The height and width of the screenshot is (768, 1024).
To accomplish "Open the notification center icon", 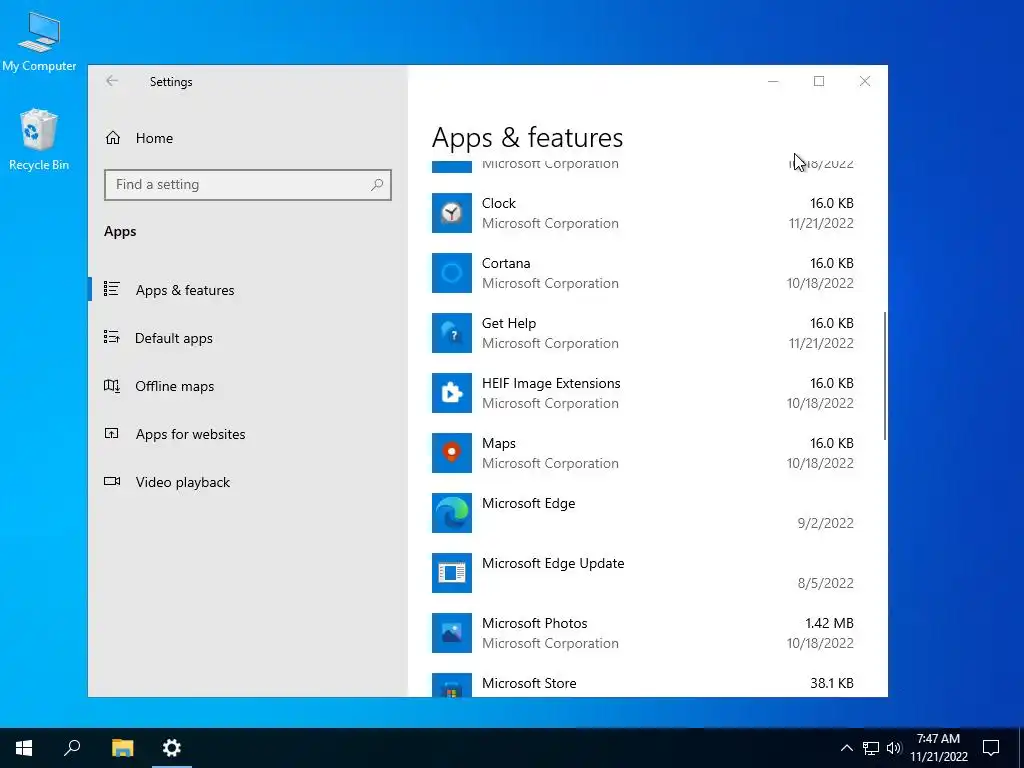I will 991,748.
